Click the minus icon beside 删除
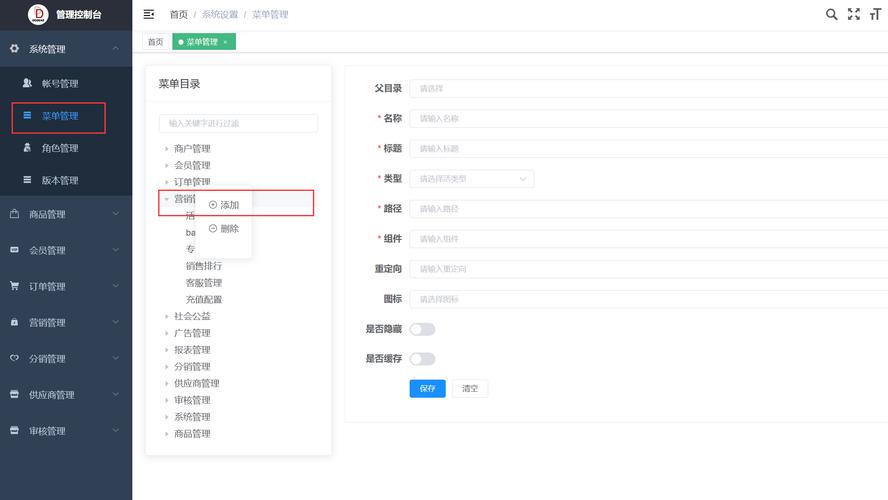Viewport: 888px width, 500px height. pyautogui.click(x=213, y=229)
